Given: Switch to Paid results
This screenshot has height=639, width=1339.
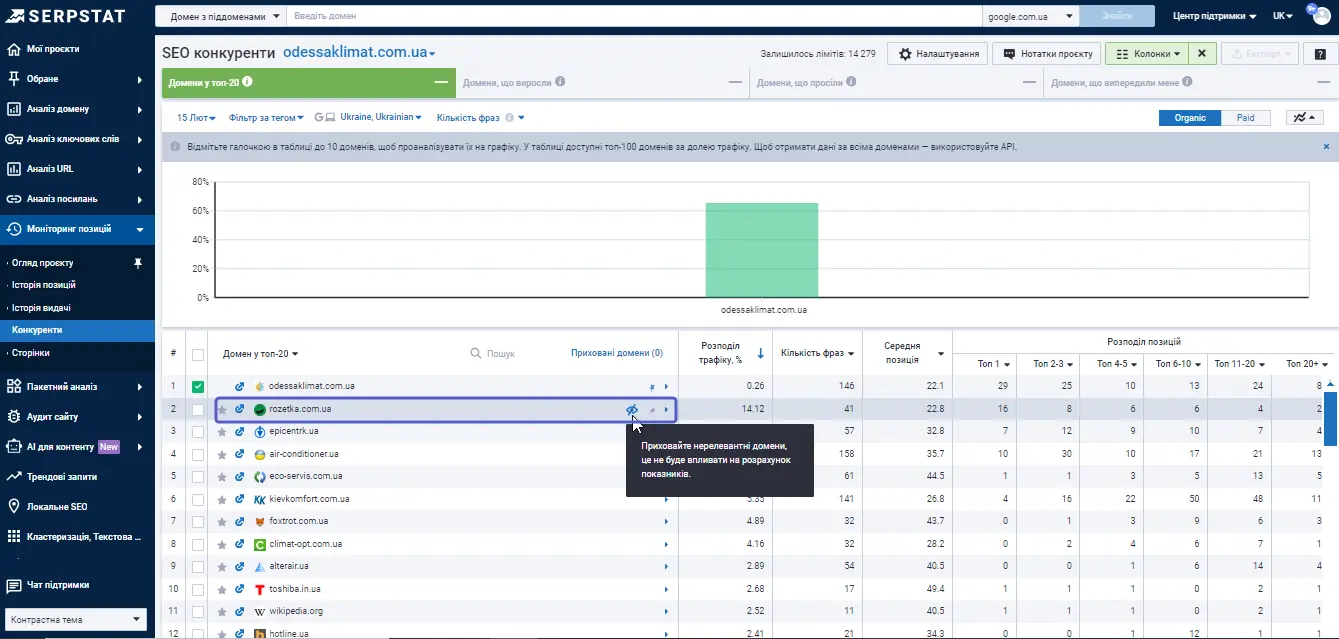Looking at the screenshot, I should (x=1245, y=118).
